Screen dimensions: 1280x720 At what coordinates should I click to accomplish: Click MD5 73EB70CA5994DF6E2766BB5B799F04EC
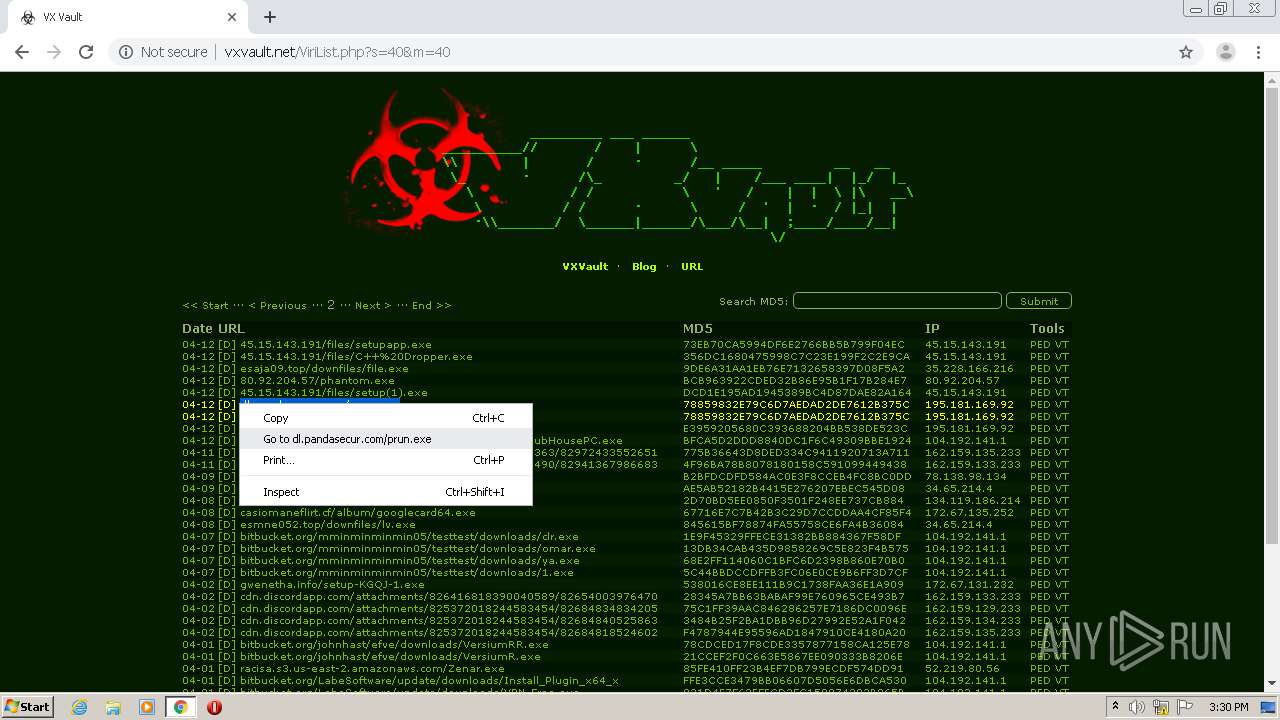pos(794,345)
